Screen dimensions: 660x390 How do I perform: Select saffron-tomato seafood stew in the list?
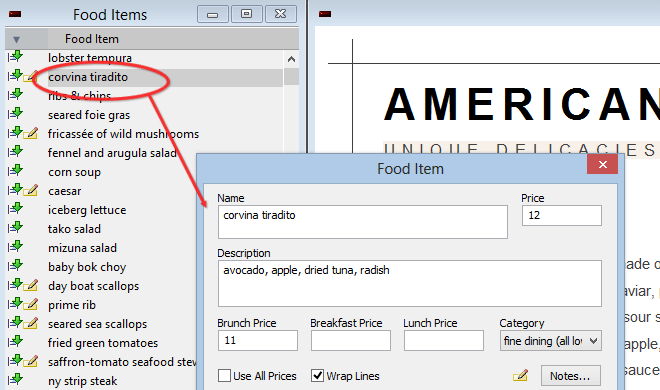tap(122, 362)
